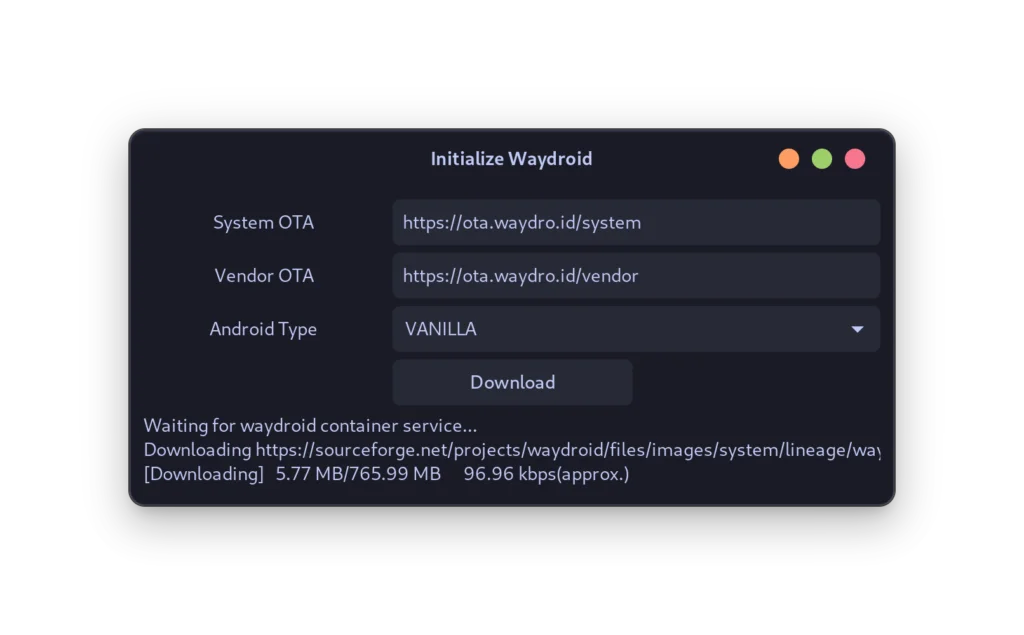Click the green window control circle
The height and width of the screenshot is (635, 1024).
[822, 158]
